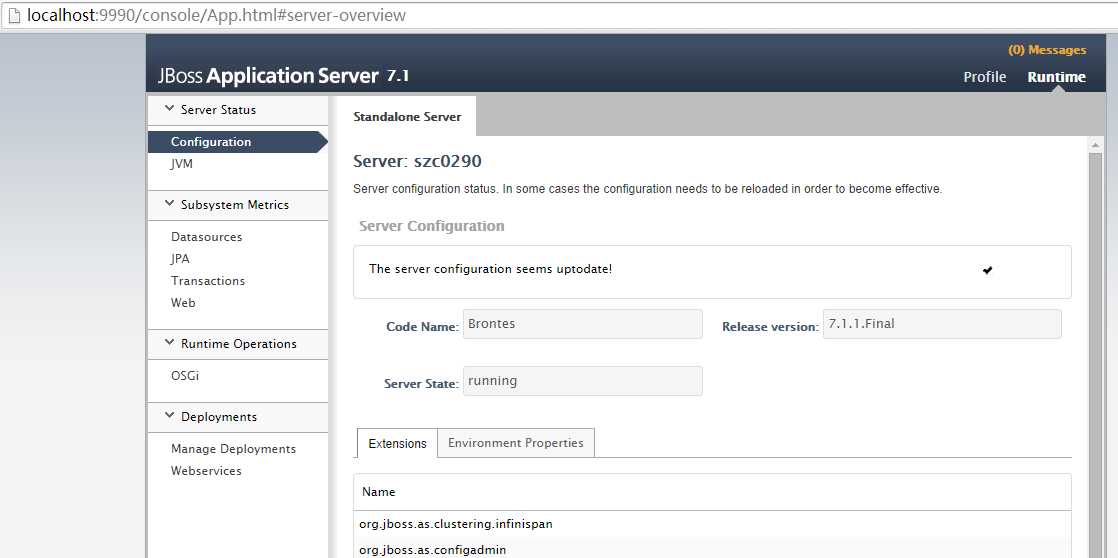Click the vertical scrollbar thumb in the content panel
This screenshot has height=558, width=1118.
point(1096,355)
